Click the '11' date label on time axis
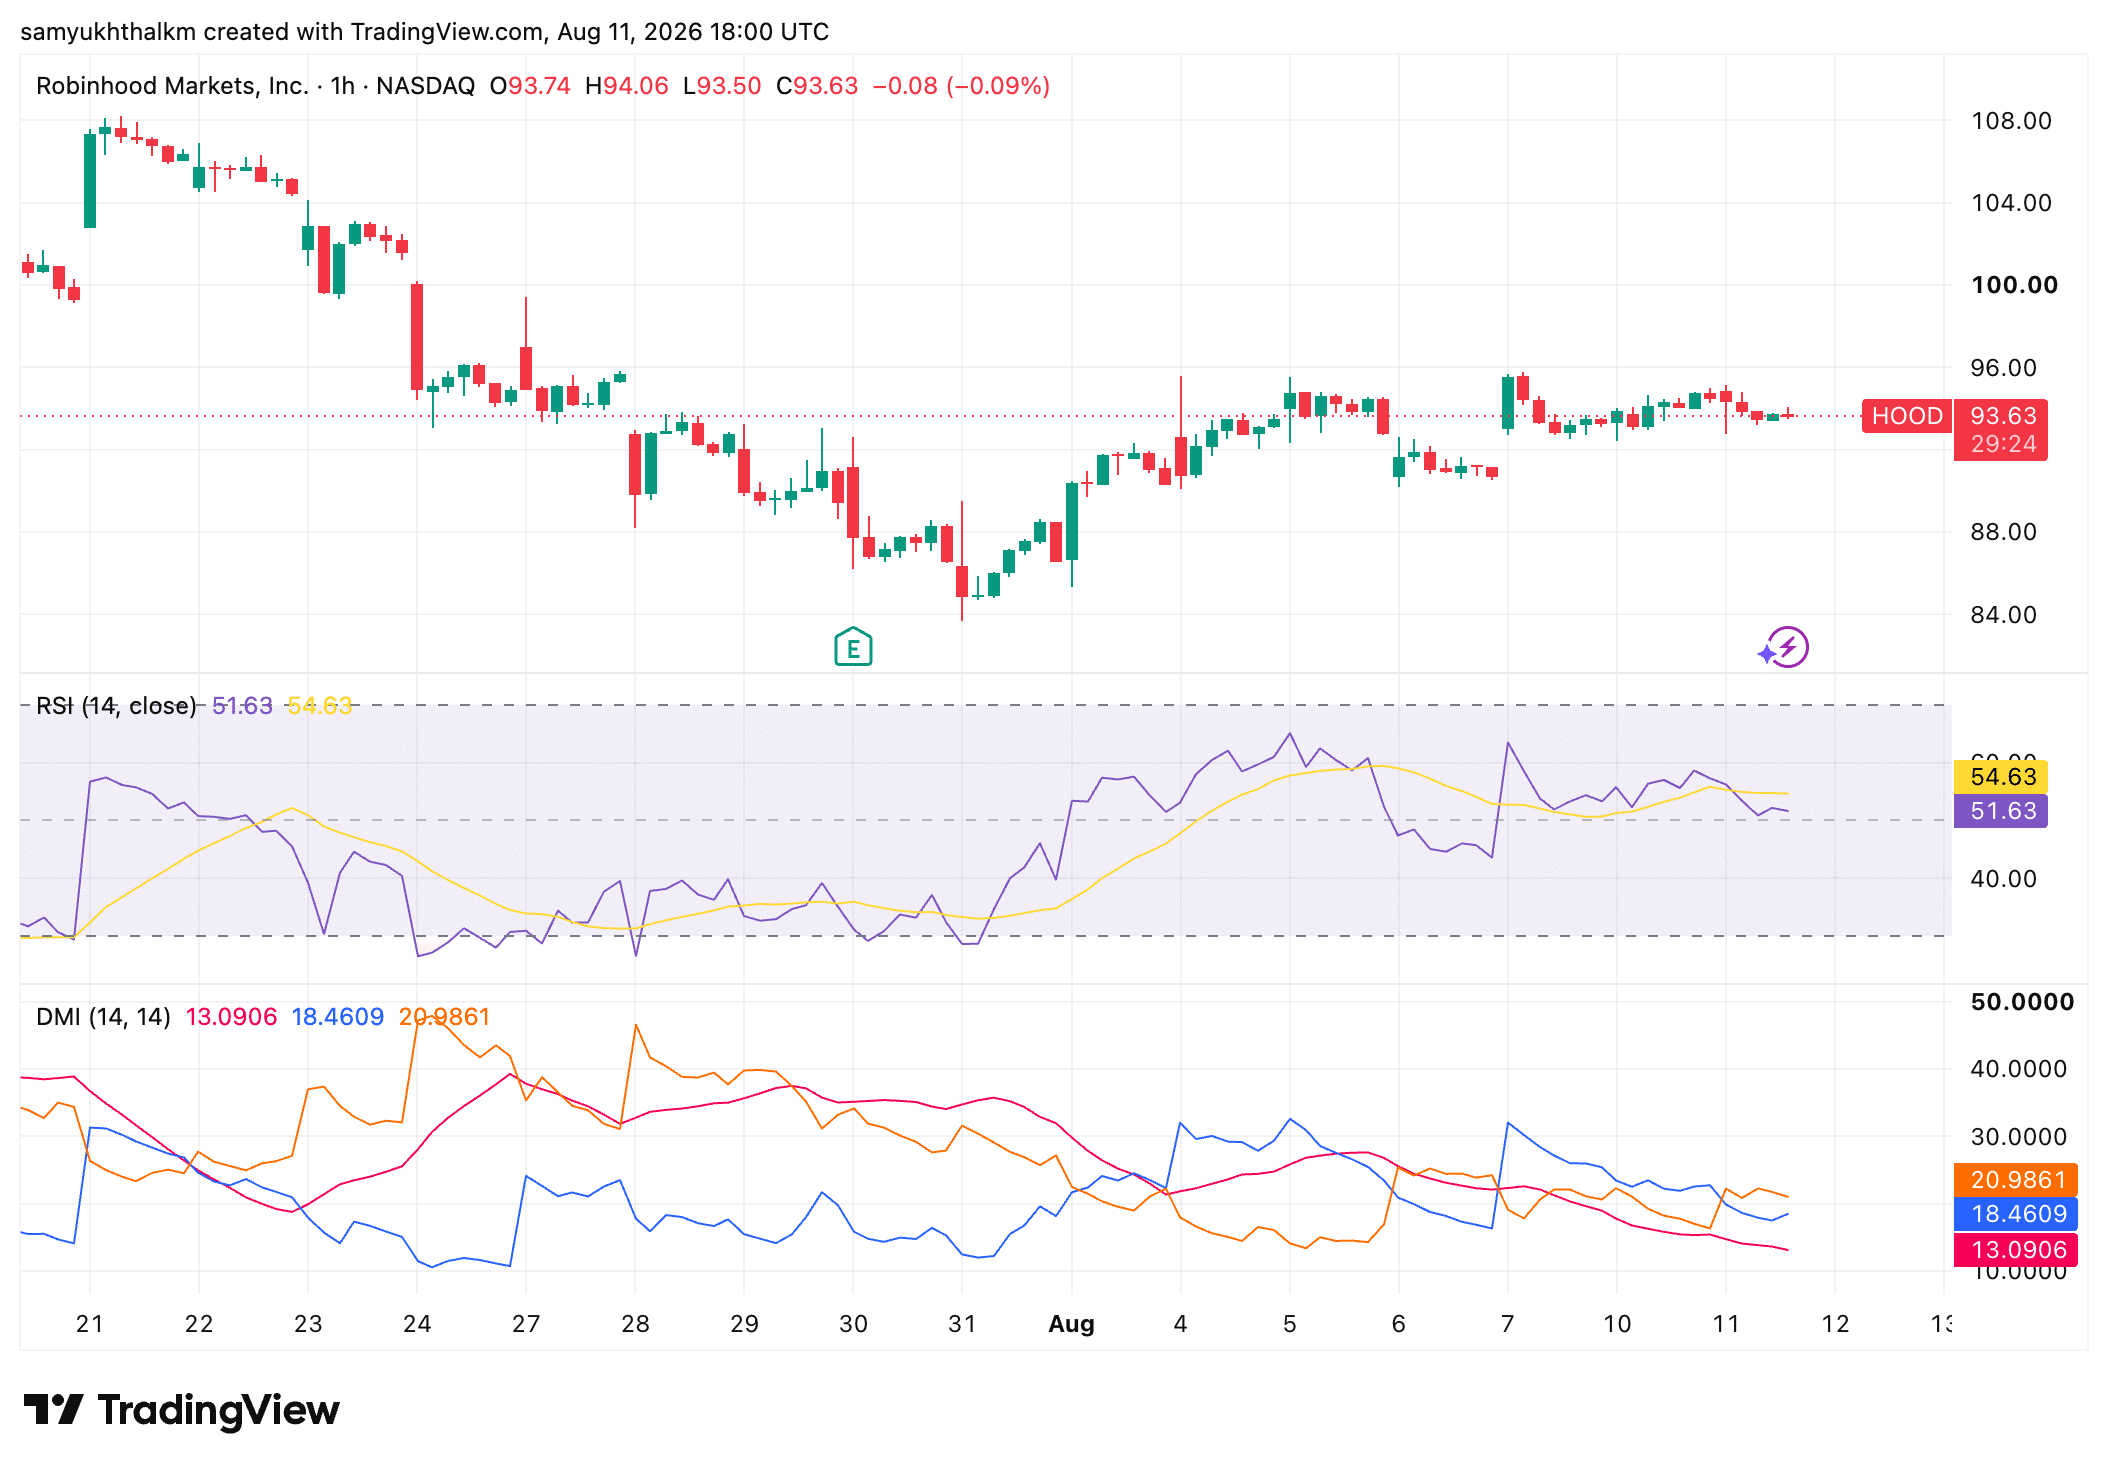Screen dimensions: 2108x1470 pos(1726,1324)
